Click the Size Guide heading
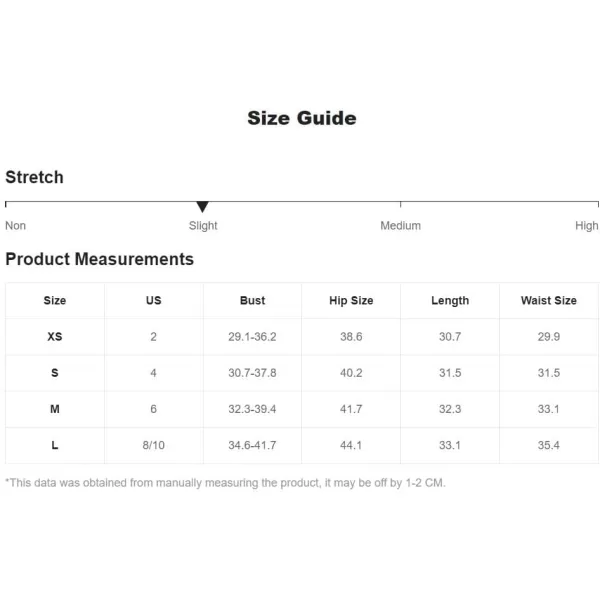The image size is (600, 600). click(x=301, y=118)
